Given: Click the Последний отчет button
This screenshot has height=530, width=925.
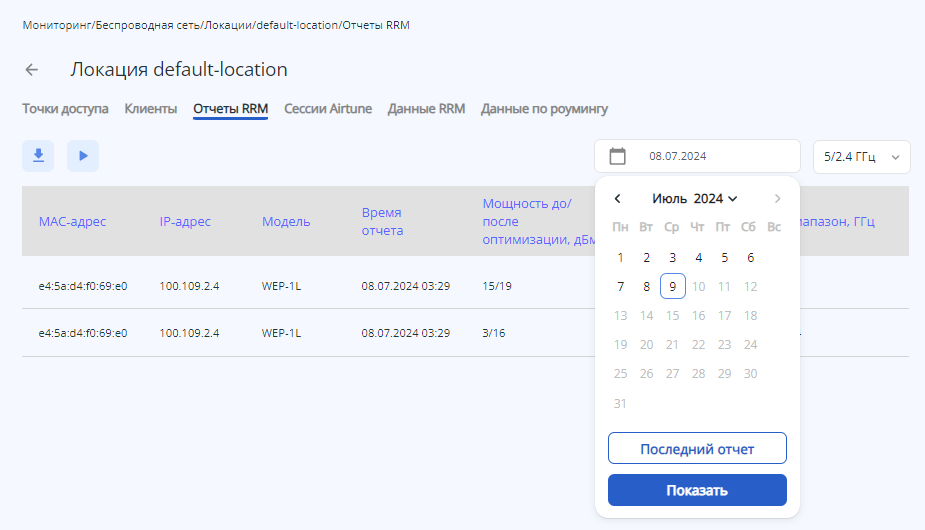Looking at the screenshot, I should (x=697, y=449).
